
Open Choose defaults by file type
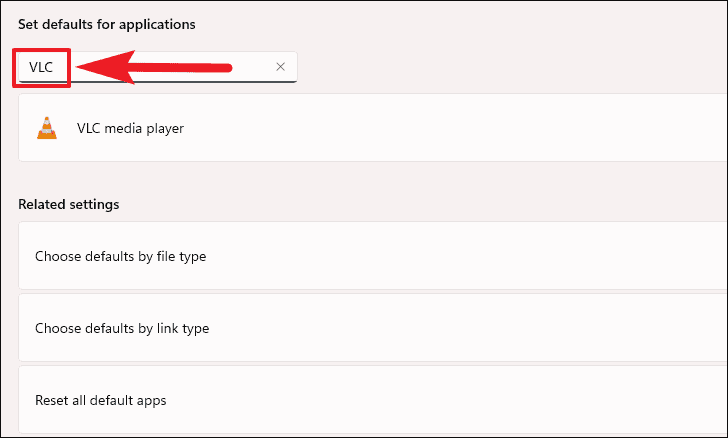pos(373,256)
